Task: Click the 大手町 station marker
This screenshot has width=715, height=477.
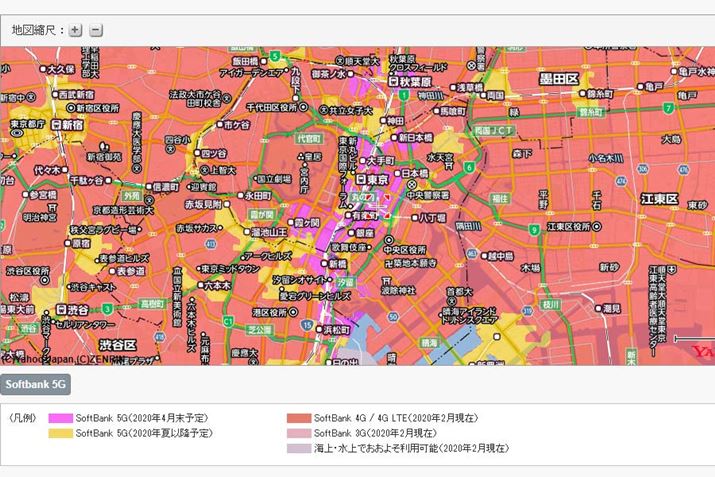Action: (363, 161)
